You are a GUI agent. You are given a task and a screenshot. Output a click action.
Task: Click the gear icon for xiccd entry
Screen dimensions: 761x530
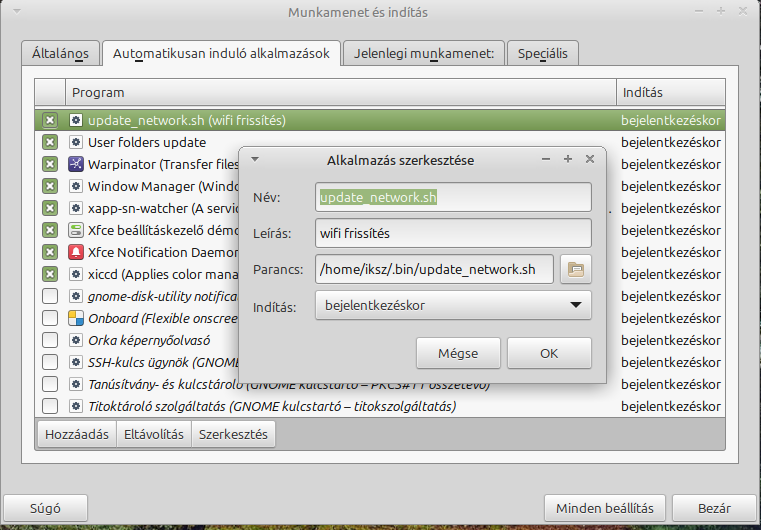76,274
